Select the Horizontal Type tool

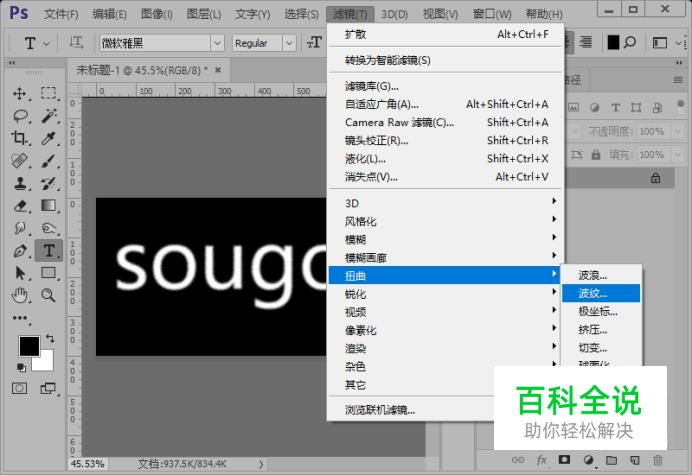click(49, 251)
